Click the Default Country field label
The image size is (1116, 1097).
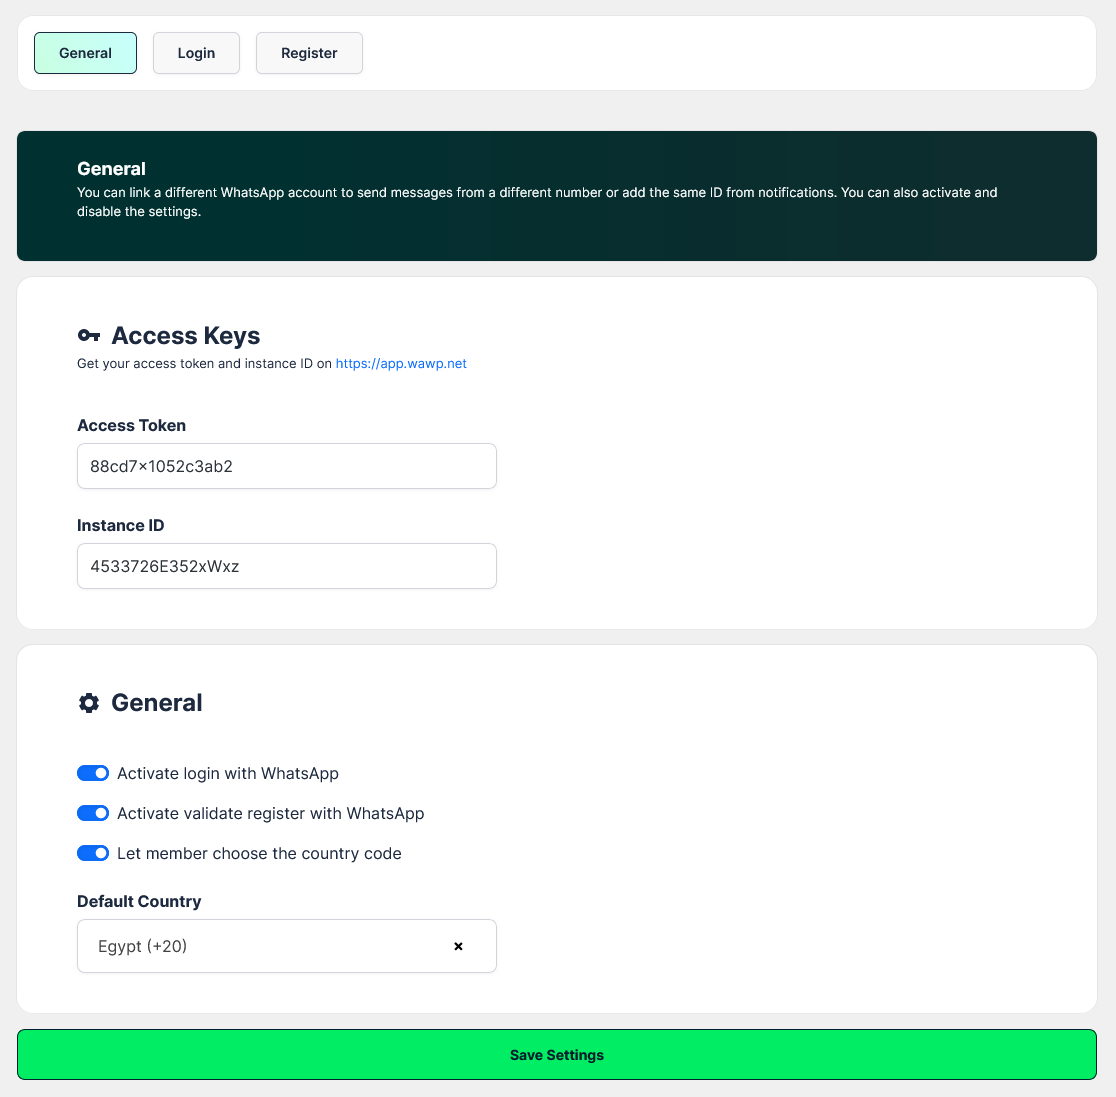pyautogui.click(x=139, y=901)
